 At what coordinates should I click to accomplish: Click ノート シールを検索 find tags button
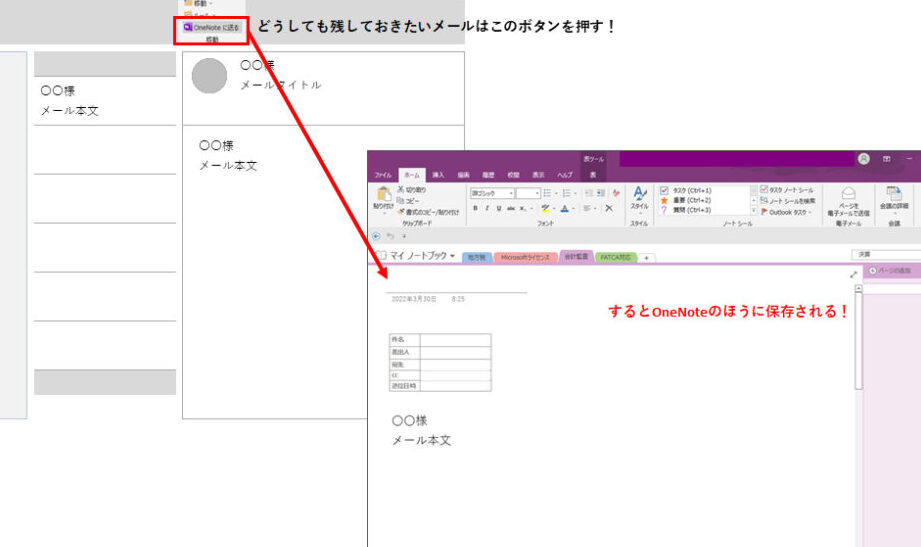(x=788, y=201)
